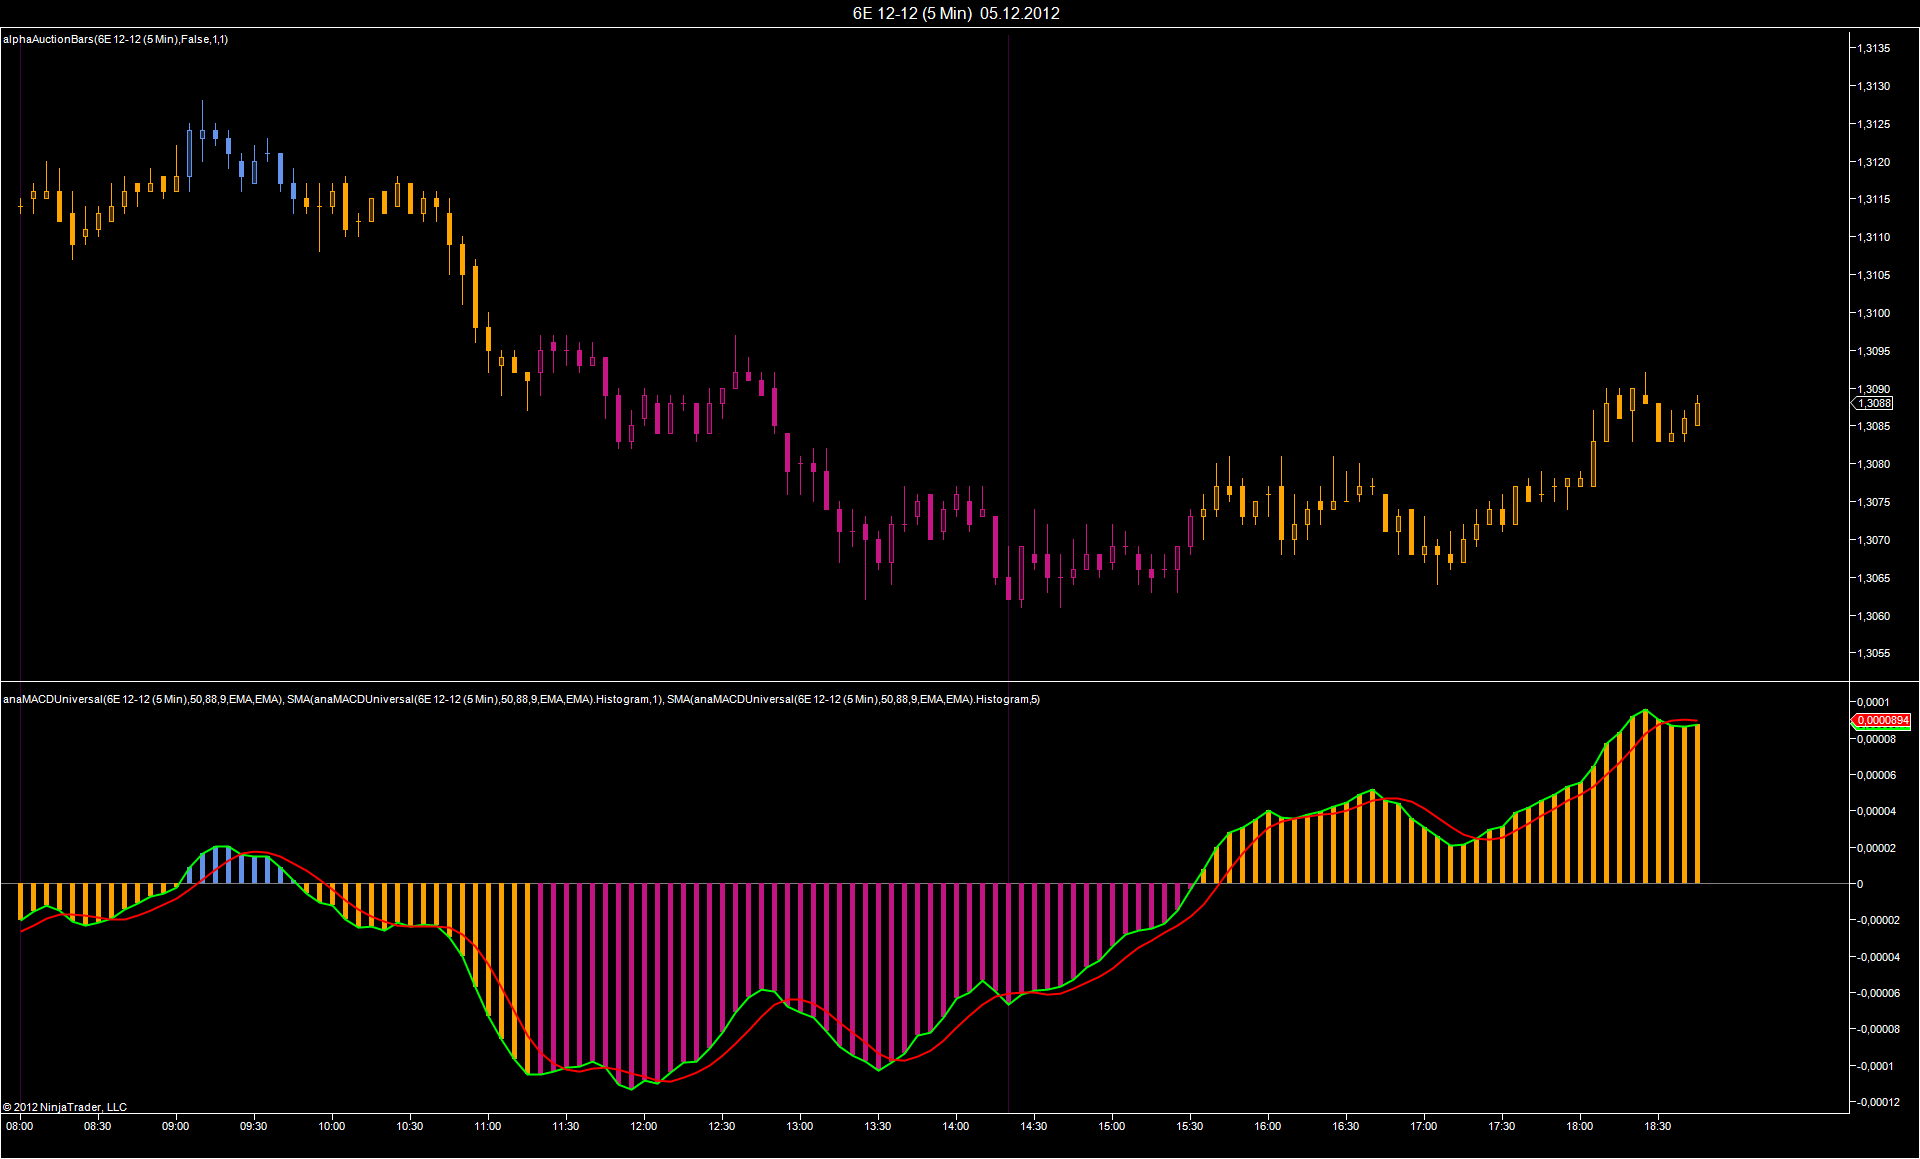Click the 1,3055 price axis label
Image resolution: width=1920 pixels, height=1159 pixels.
coord(1874,653)
